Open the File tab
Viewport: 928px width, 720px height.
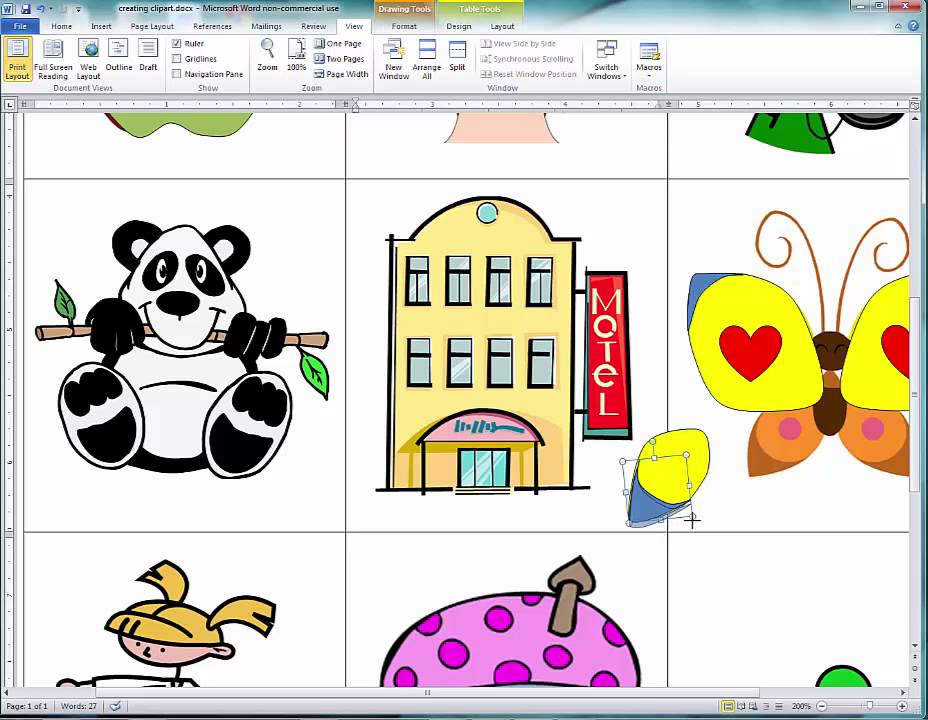(x=19, y=26)
